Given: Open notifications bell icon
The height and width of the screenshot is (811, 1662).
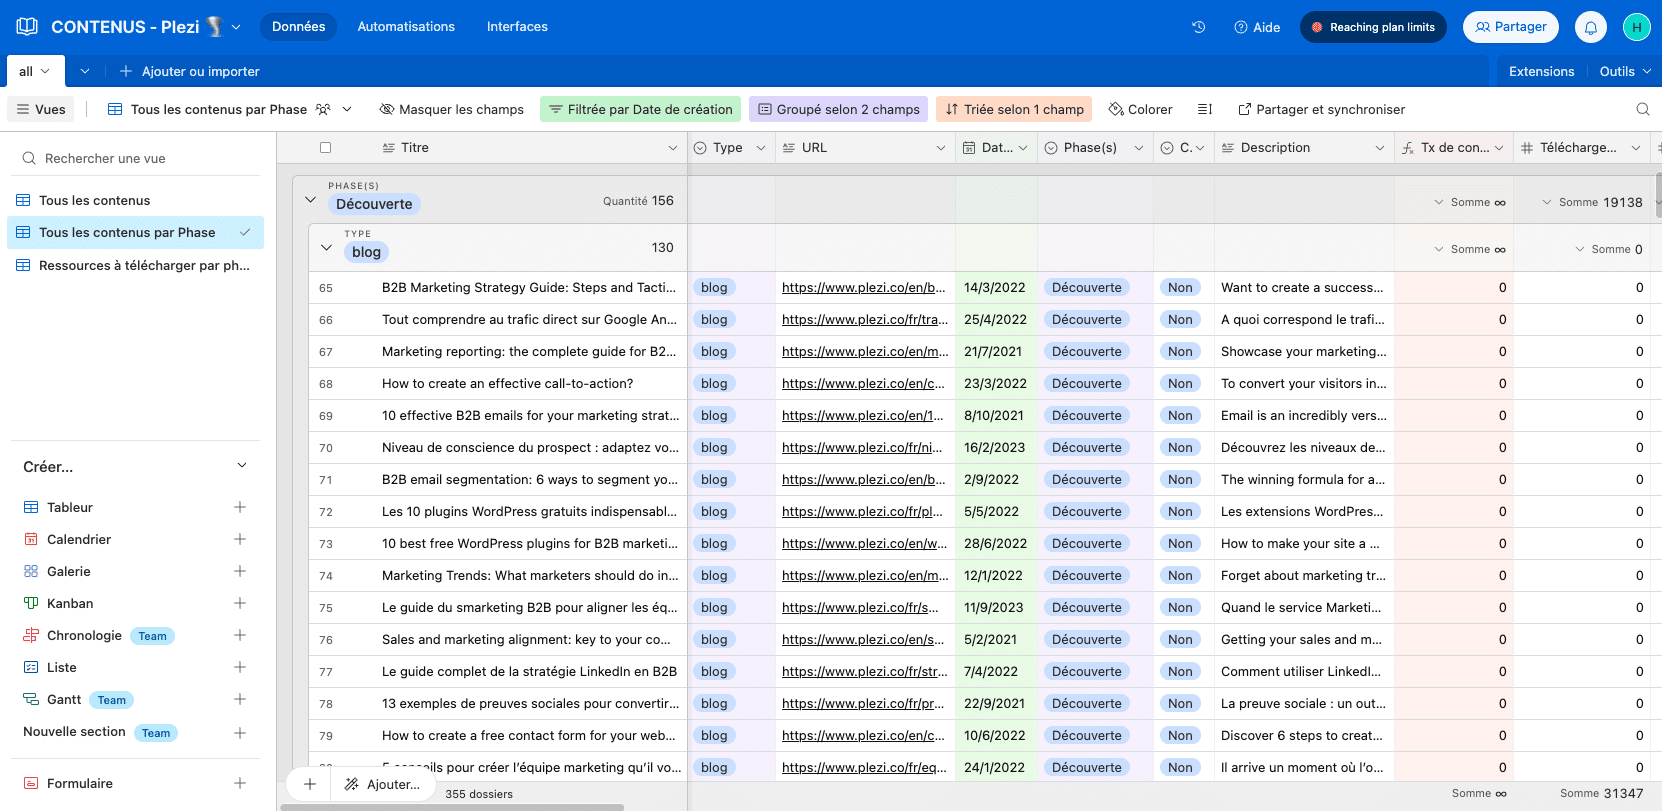Looking at the screenshot, I should 1590,27.
